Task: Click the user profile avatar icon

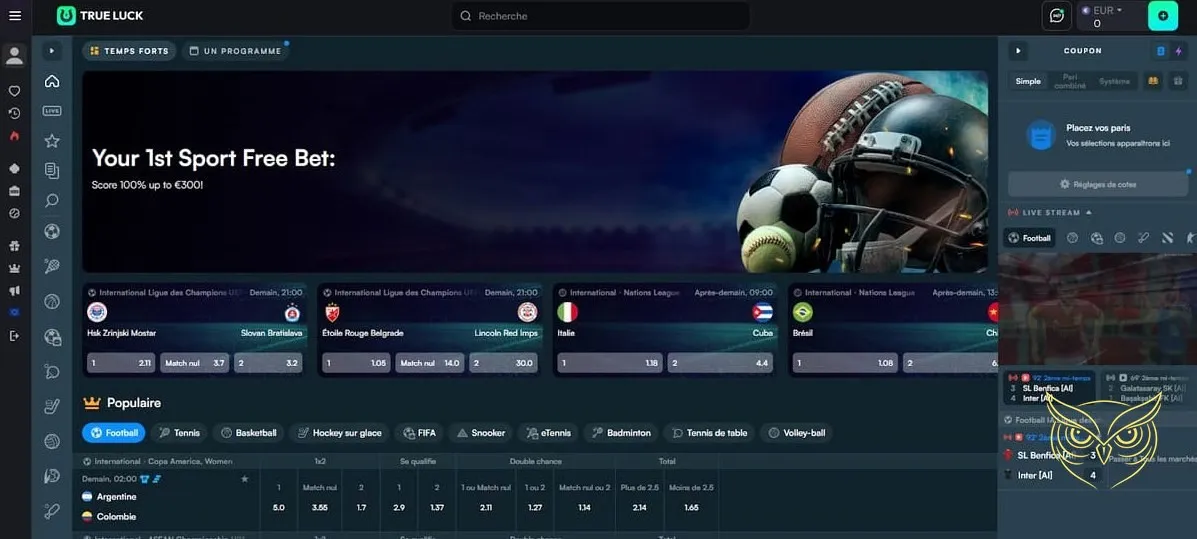Action: [x=14, y=55]
